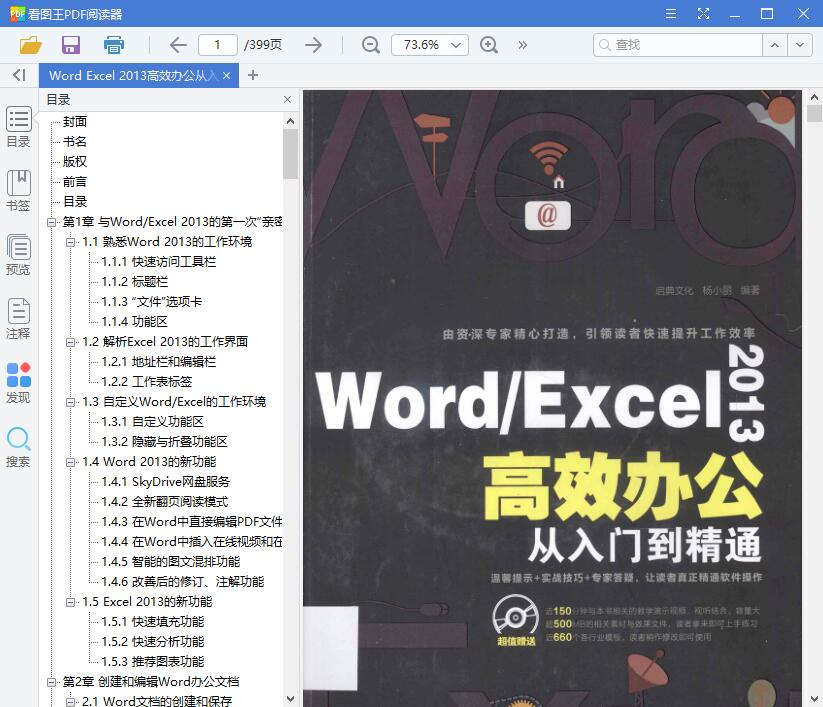
Task: Jump to 封面 in the outline
Action: pyautogui.click(x=75, y=122)
